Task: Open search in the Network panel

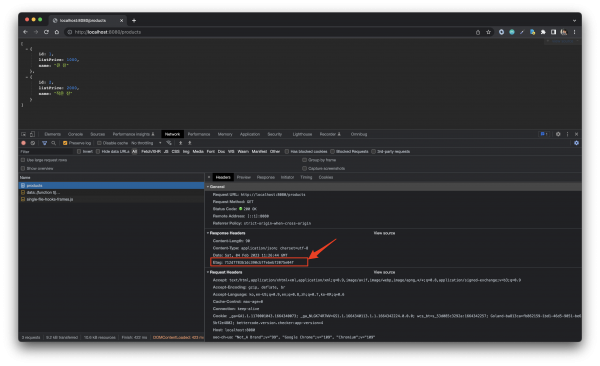Action: (54, 143)
